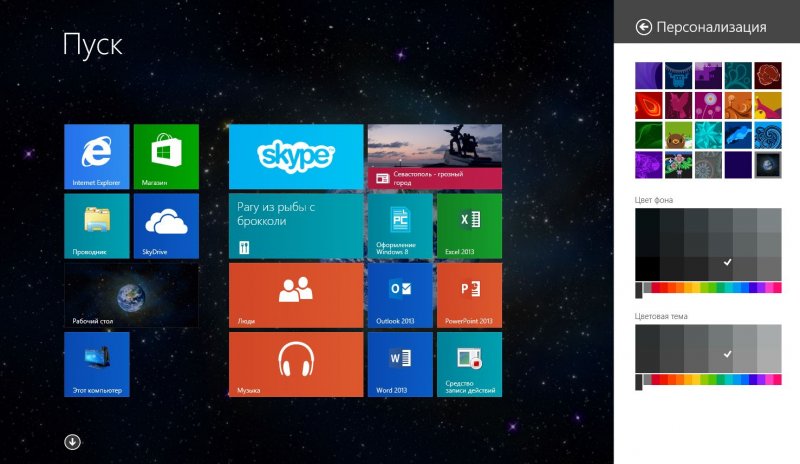
Task: Open the Internet Explorer tile
Action: tap(97, 157)
